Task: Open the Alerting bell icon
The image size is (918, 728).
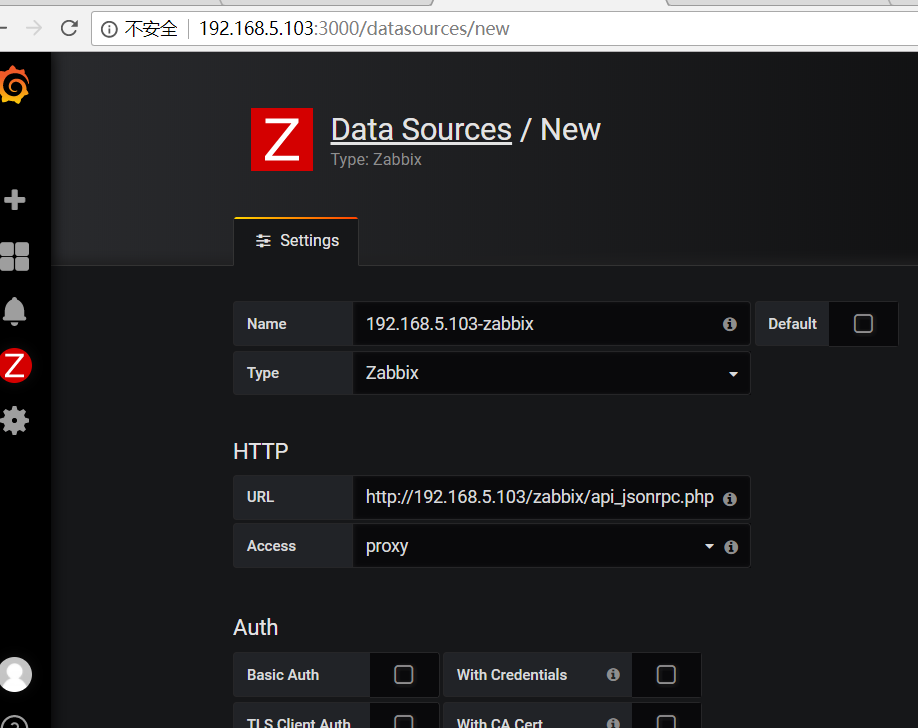Action: (15, 311)
